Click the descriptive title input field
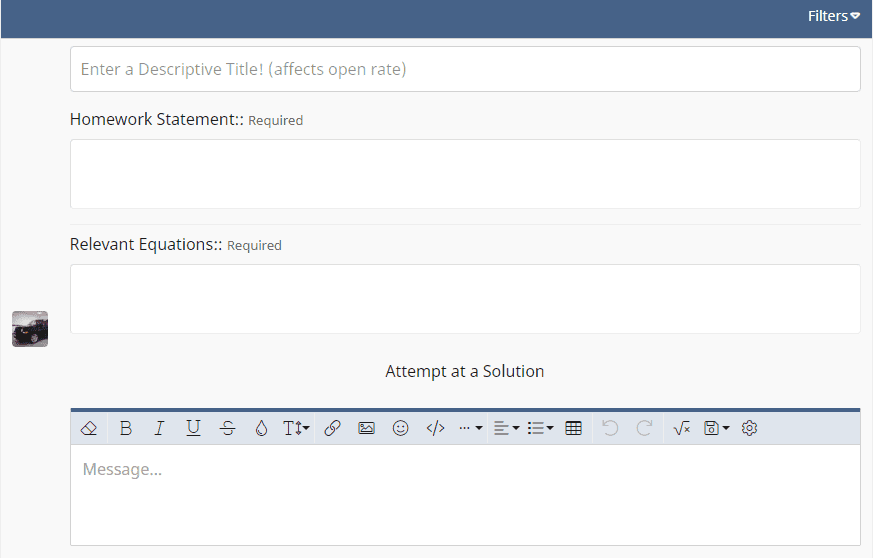 (465, 69)
